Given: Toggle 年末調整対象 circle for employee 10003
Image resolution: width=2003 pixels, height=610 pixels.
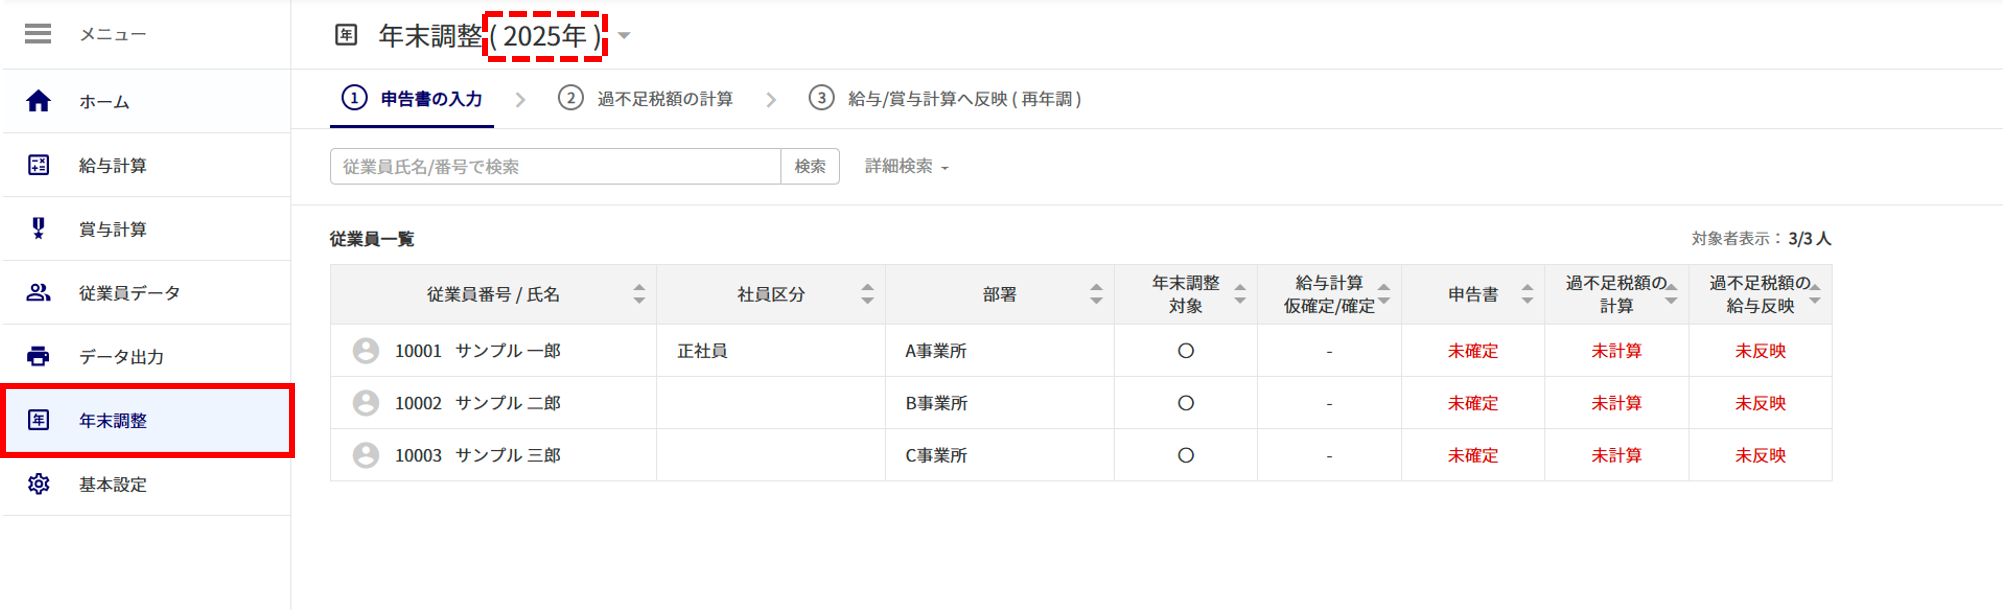Looking at the screenshot, I should coord(1186,455).
